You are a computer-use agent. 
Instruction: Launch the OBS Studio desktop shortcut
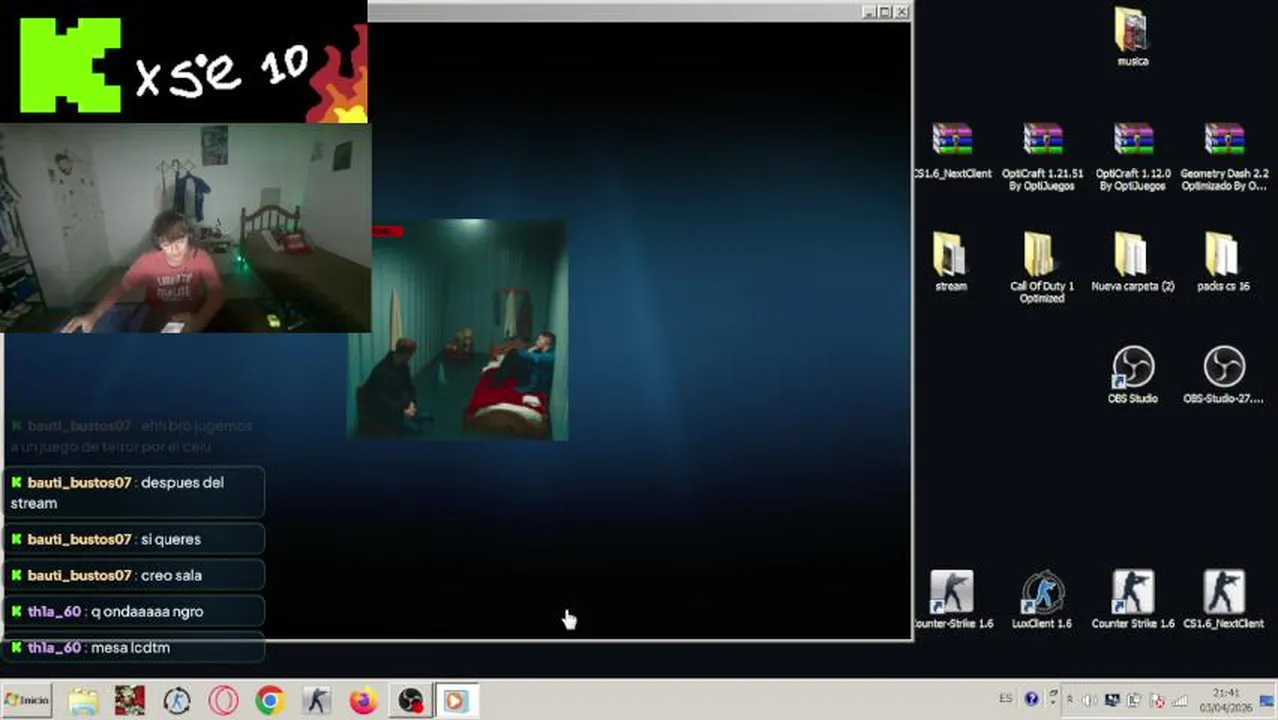click(1132, 374)
